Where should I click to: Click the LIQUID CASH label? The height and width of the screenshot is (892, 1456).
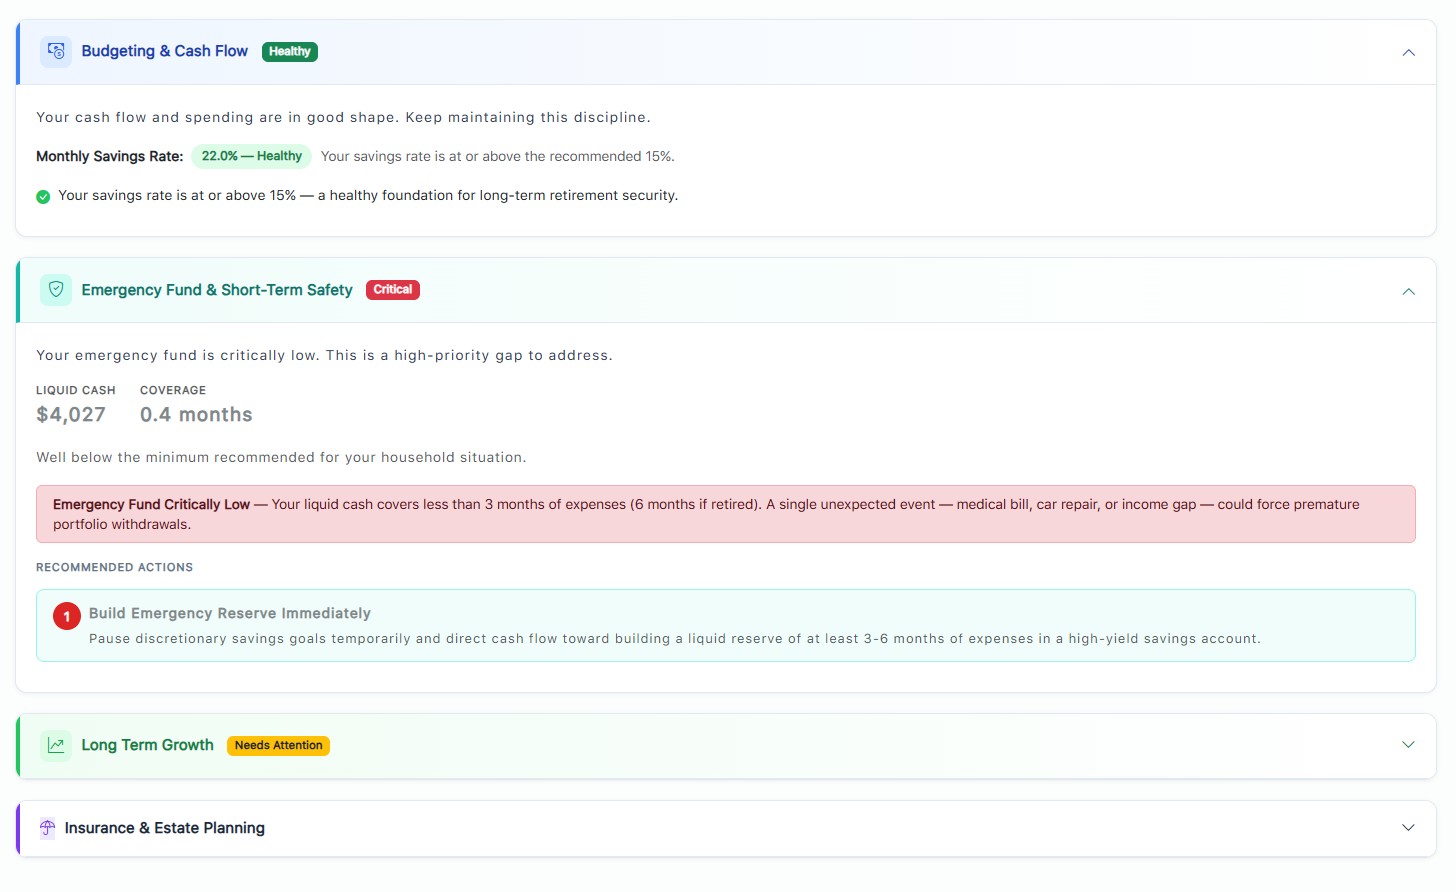pyautogui.click(x=76, y=390)
